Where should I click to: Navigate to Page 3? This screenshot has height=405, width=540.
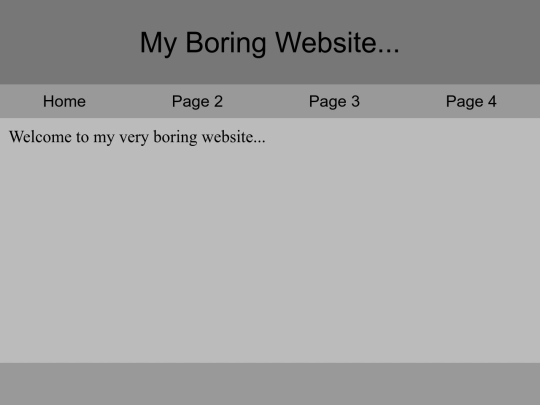pos(334,102)
